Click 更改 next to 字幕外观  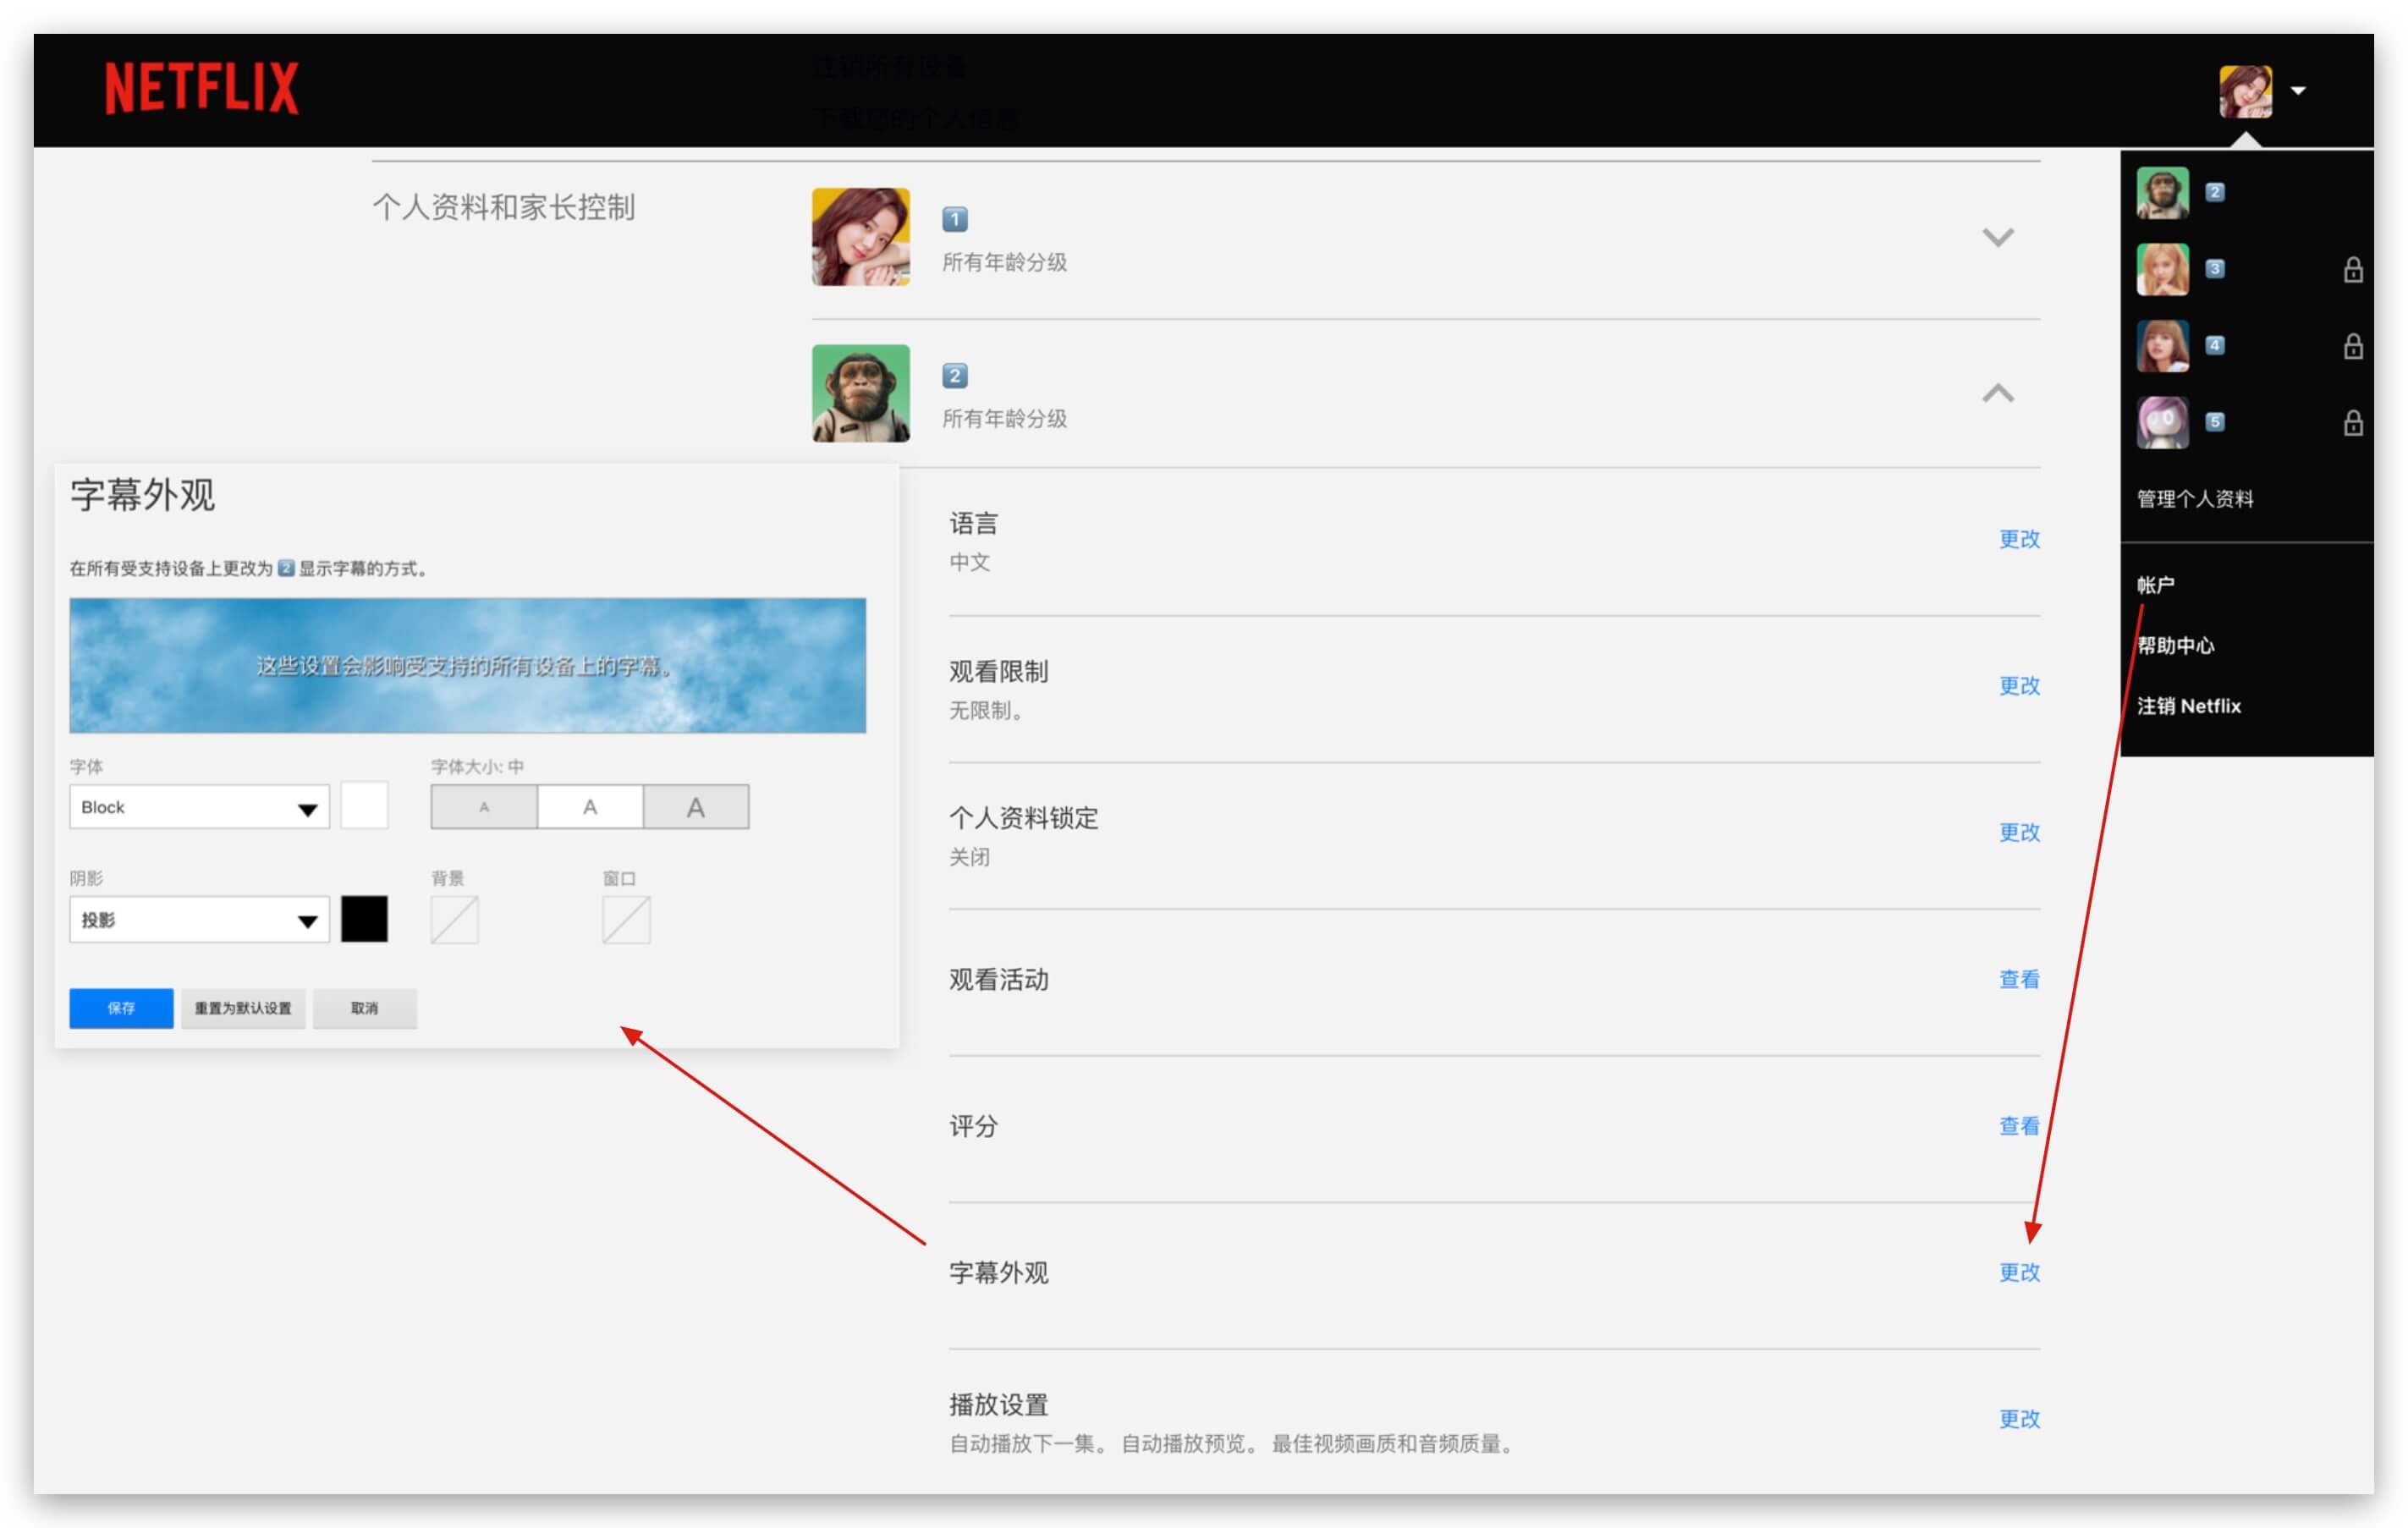pos(2018,1272)
